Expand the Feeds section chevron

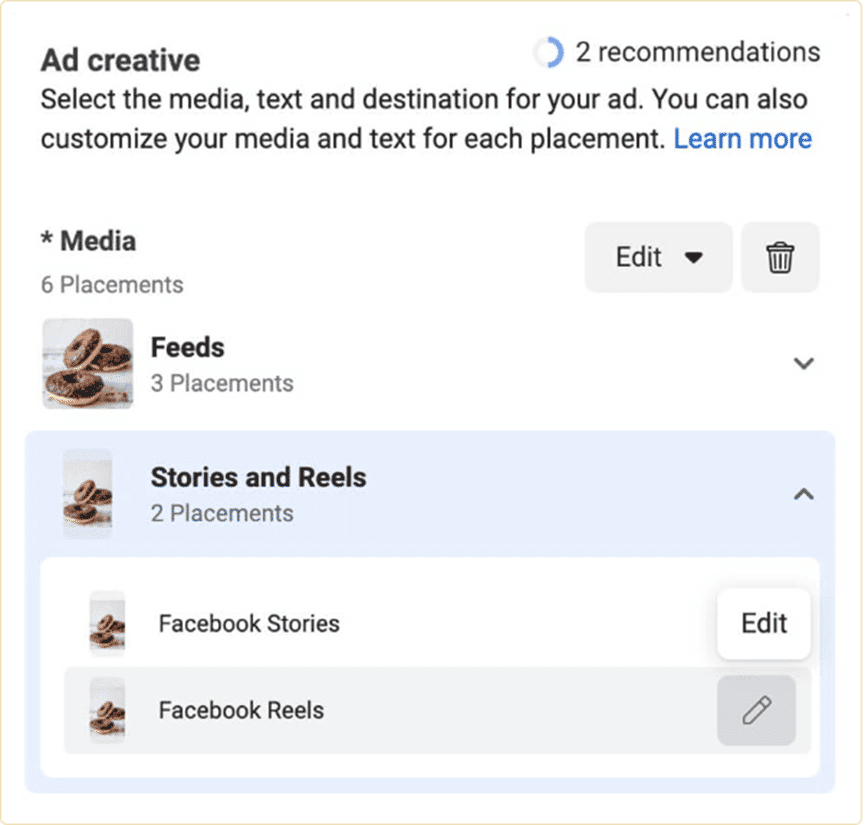pos(803,364)
